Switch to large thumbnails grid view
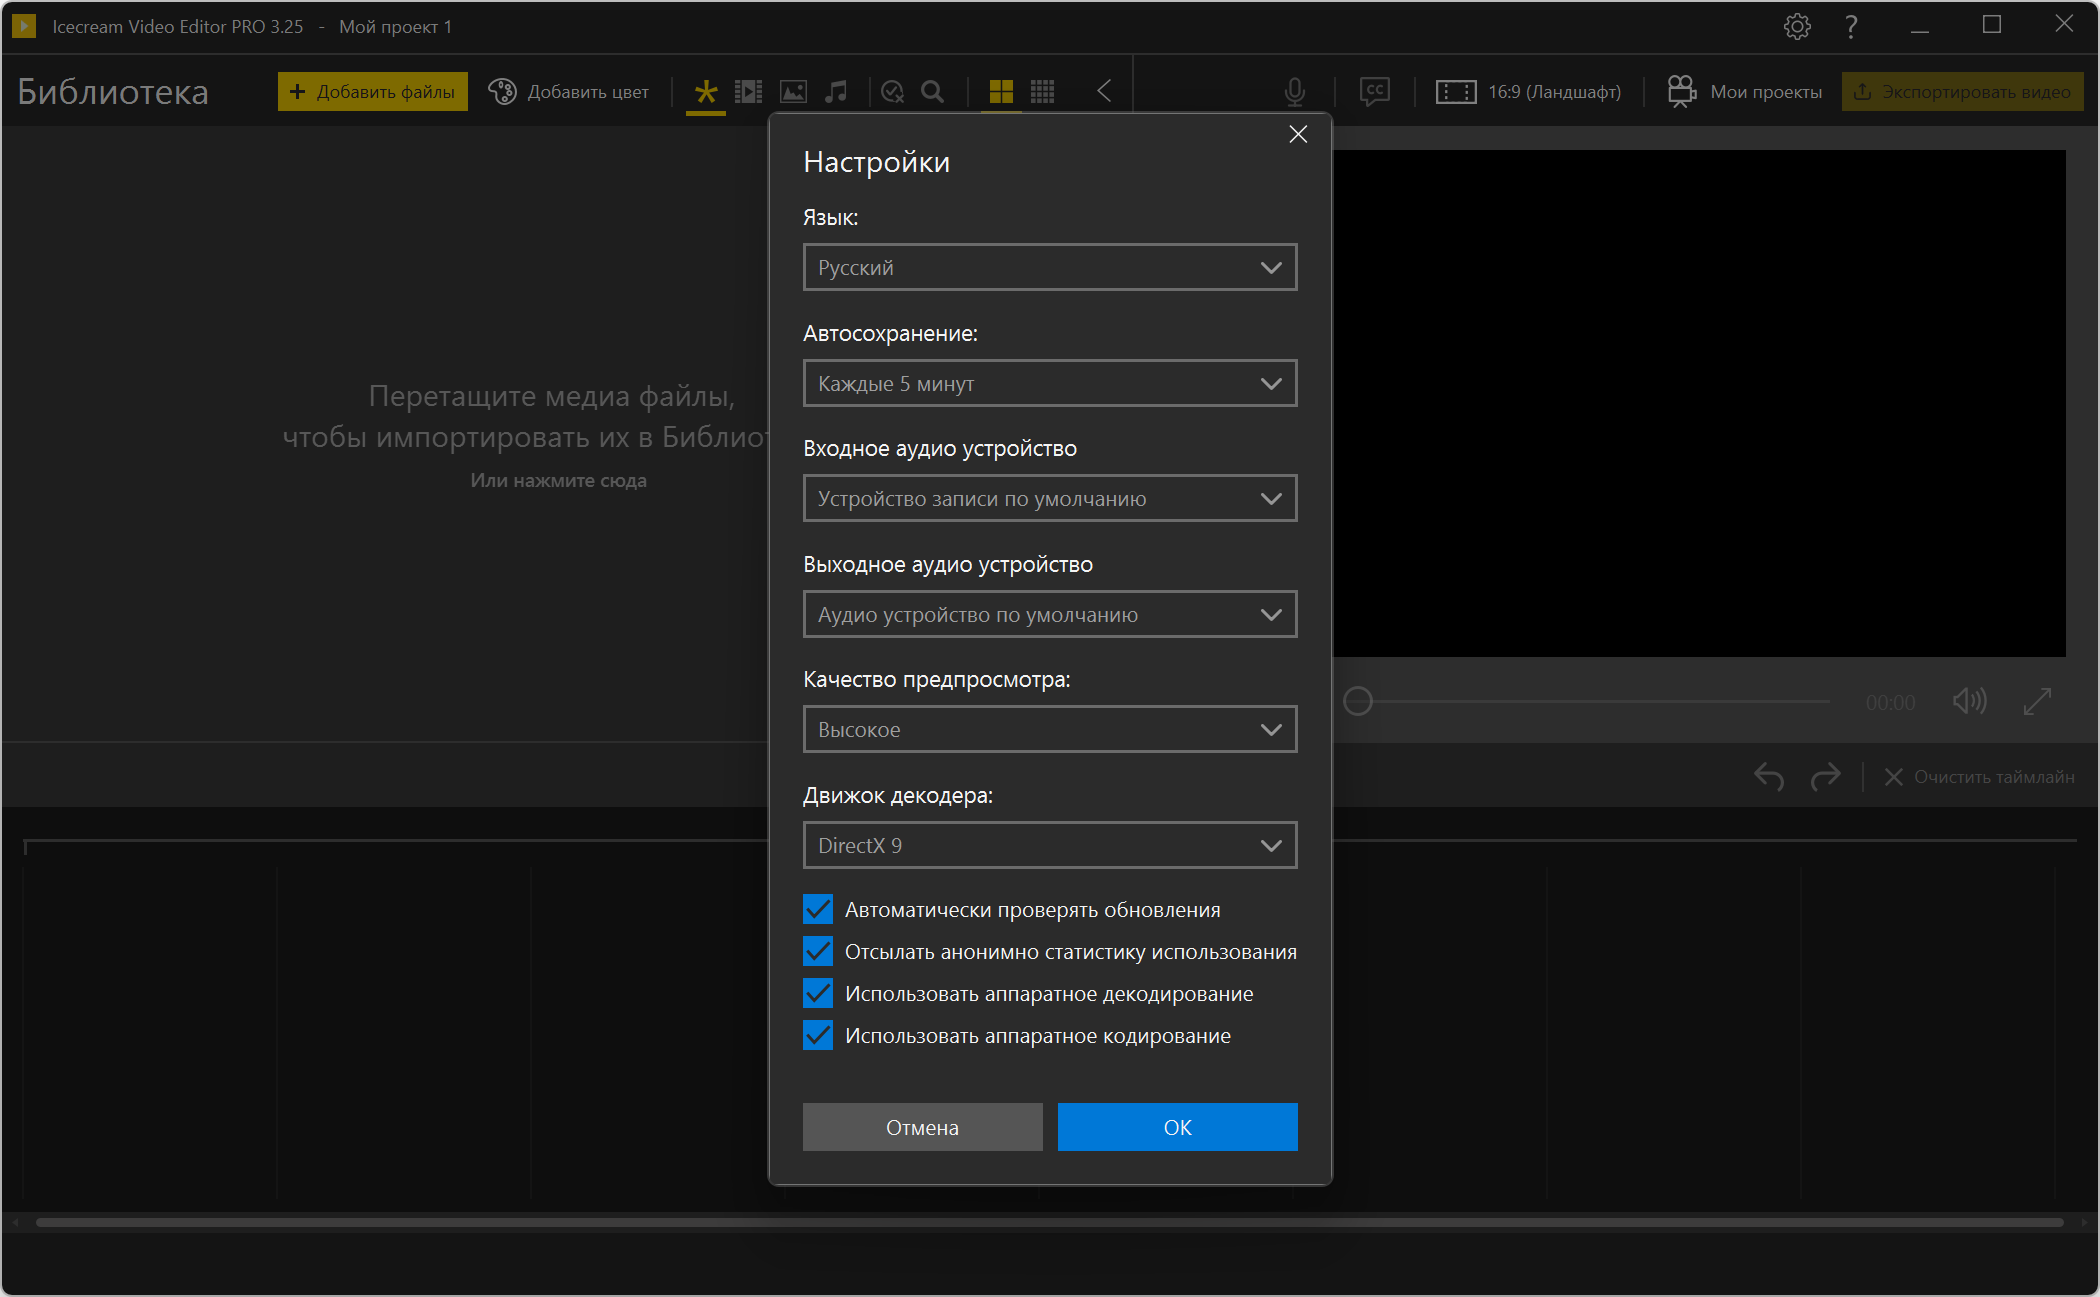Viewport: 2100px width, 1297px height. 1001,92
